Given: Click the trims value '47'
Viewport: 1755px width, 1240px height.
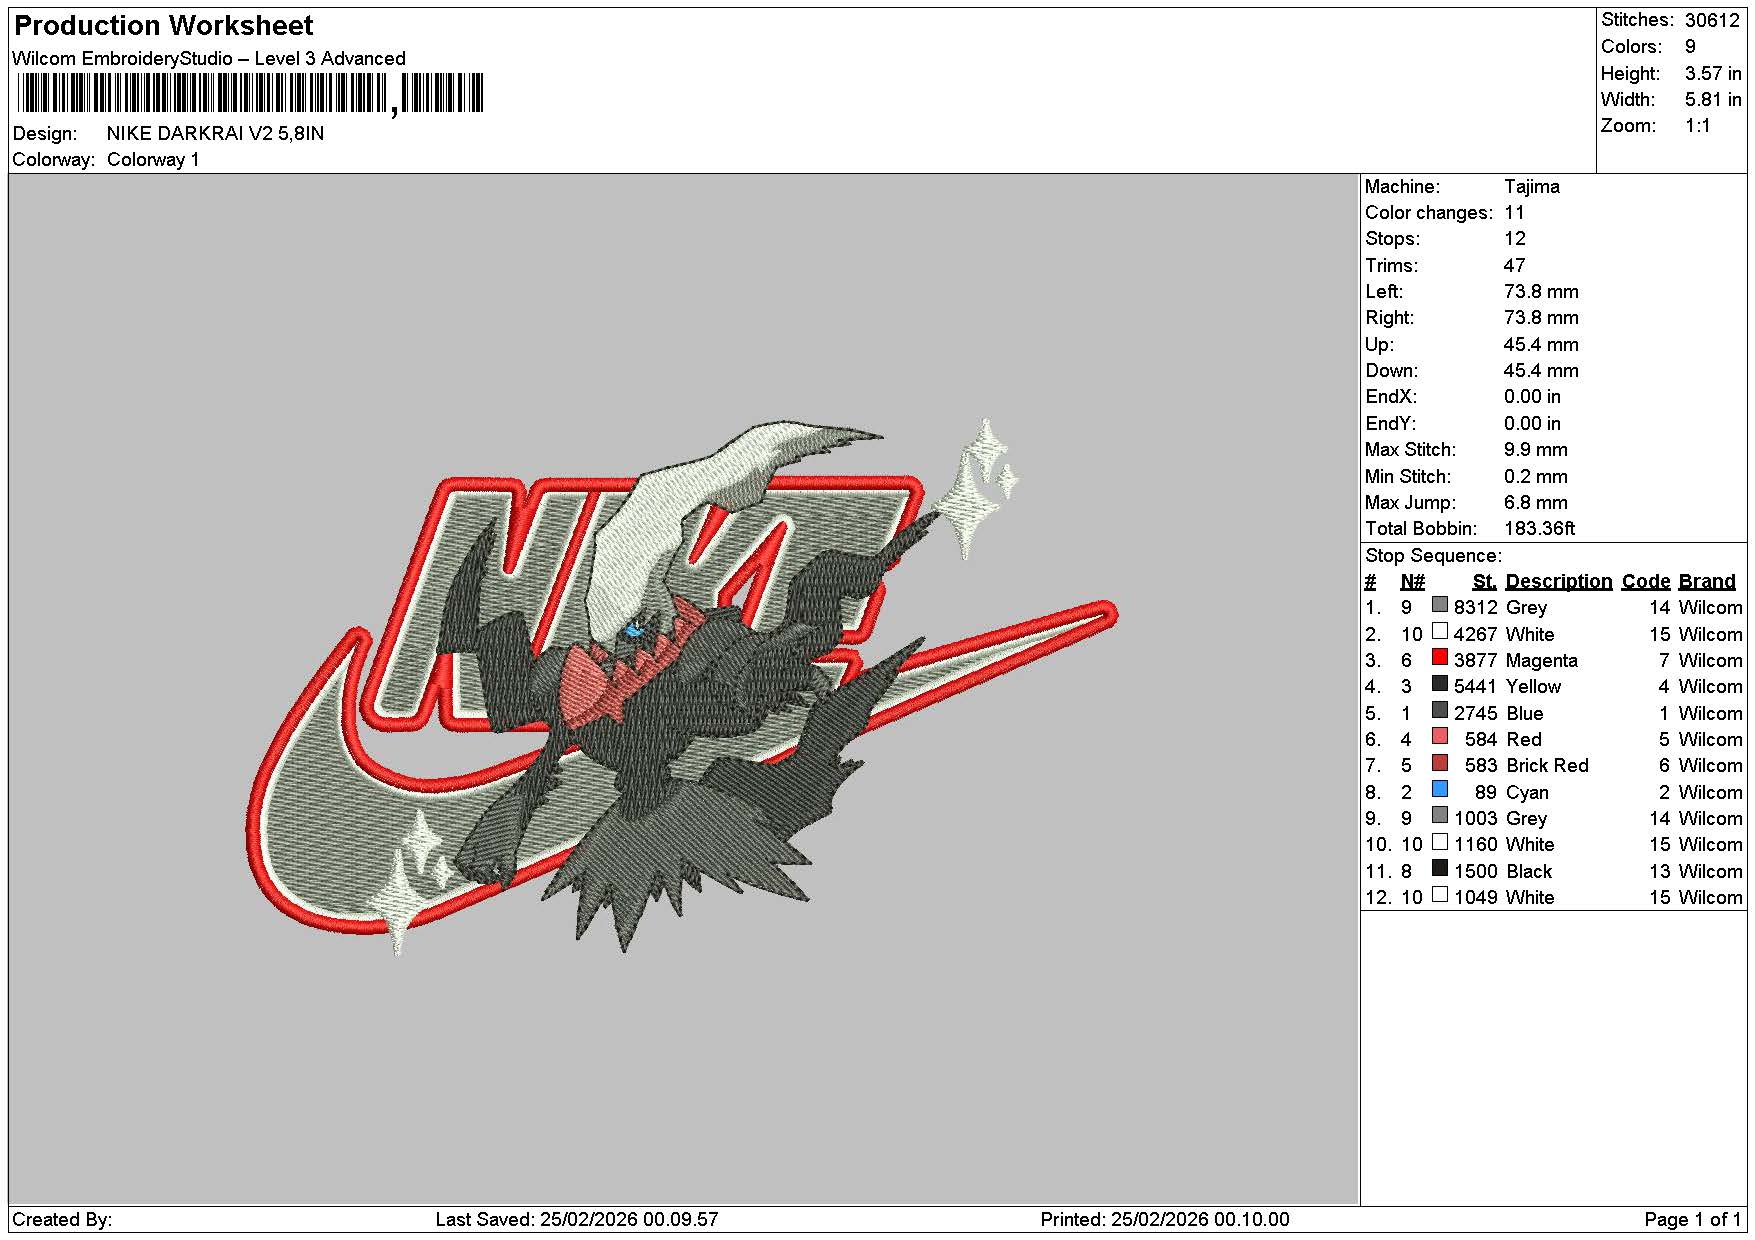Looking at the screenshot, I should tap(1515, 266).
